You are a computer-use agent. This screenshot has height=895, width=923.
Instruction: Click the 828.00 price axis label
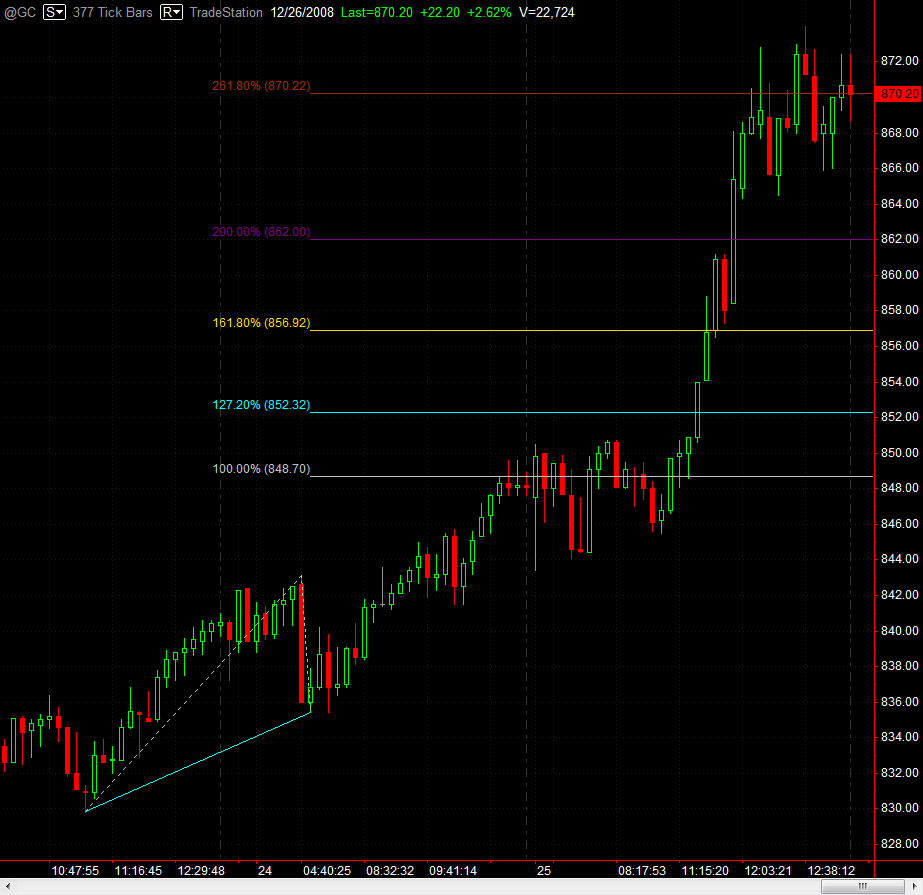click(899, 844)
